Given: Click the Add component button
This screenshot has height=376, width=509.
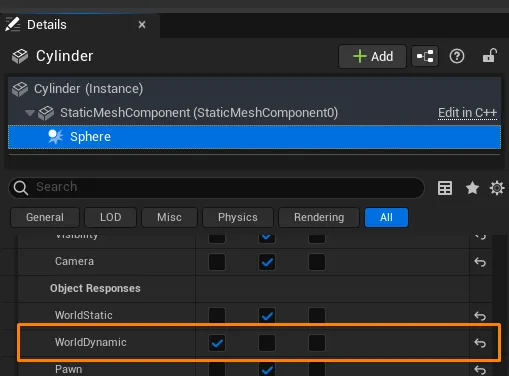Looking at the screenshot, I should (x=372, y=56).
